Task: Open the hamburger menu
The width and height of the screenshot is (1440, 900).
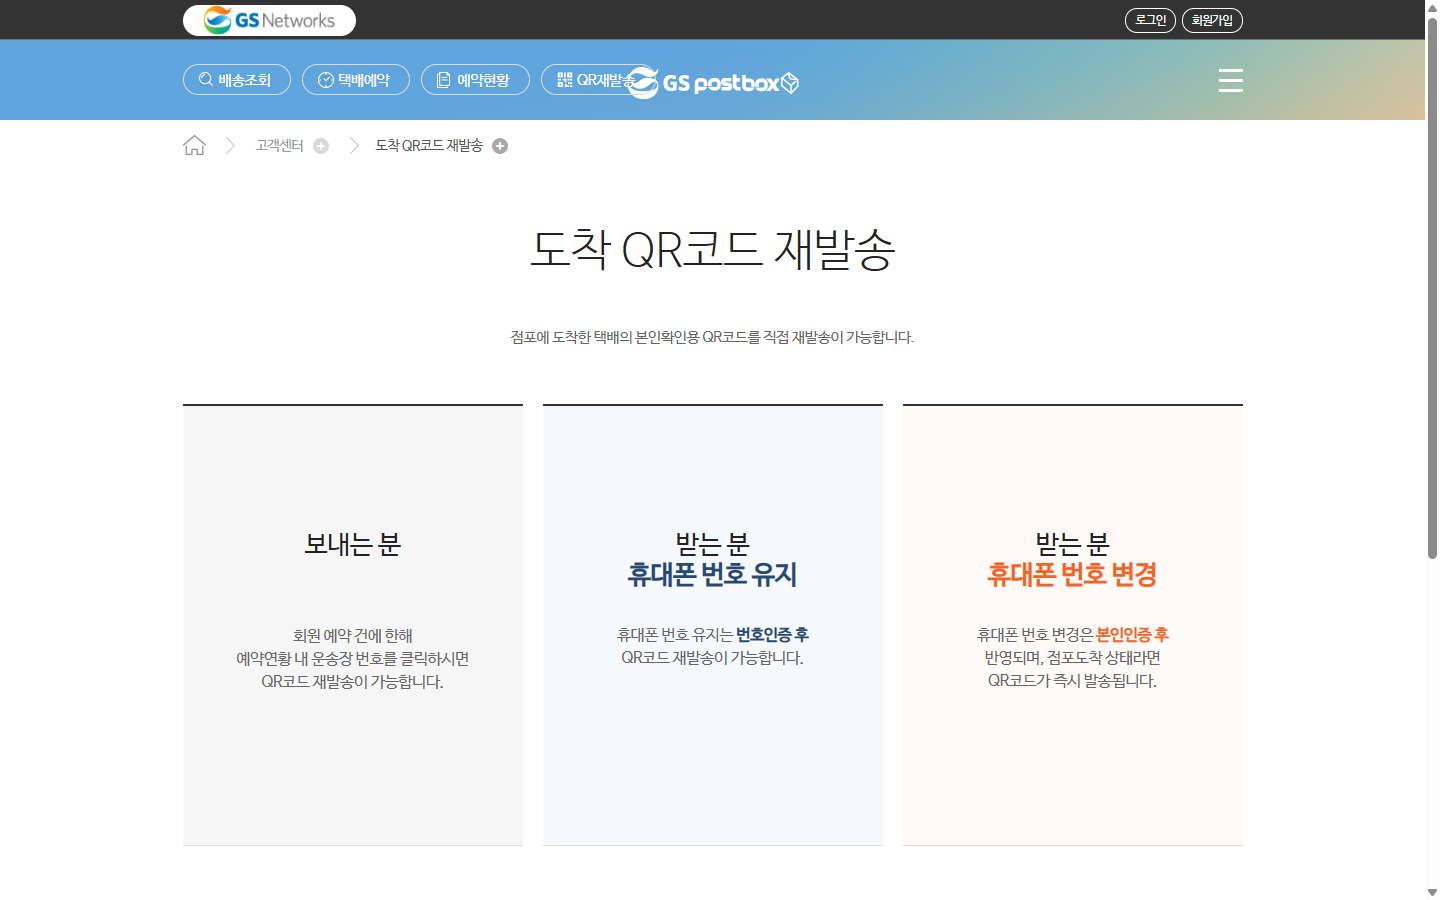Action: (x=1231, y=80)
